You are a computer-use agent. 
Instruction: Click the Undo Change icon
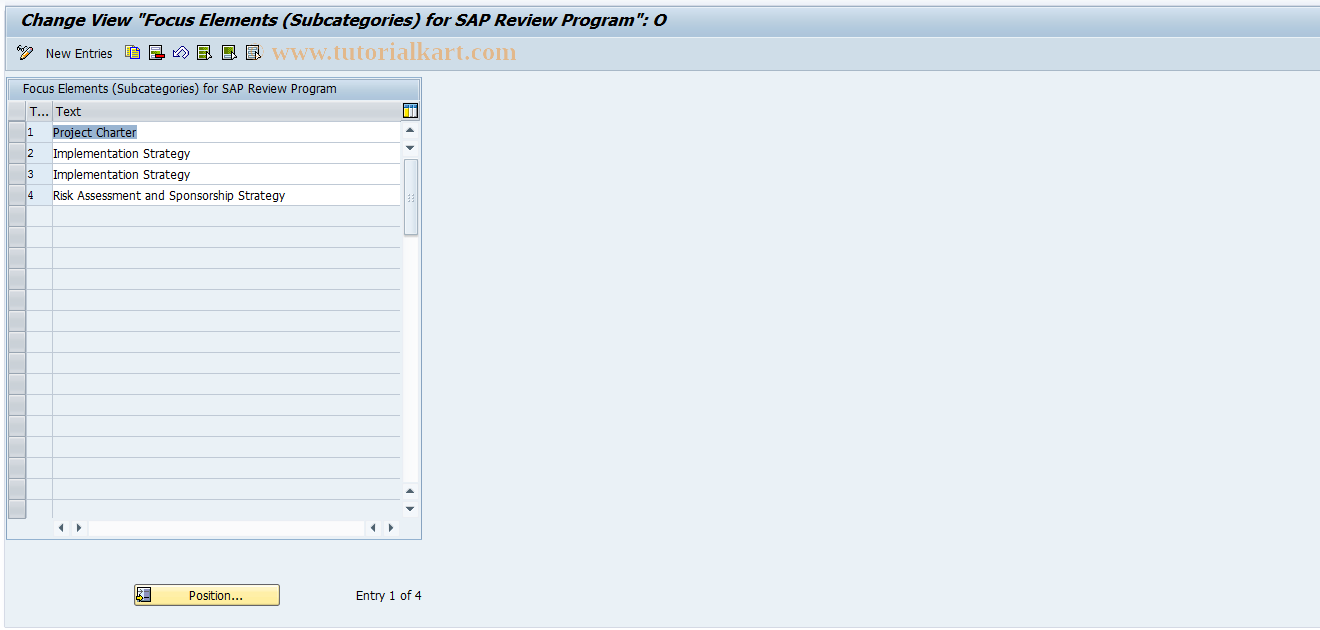pos(181,53)
